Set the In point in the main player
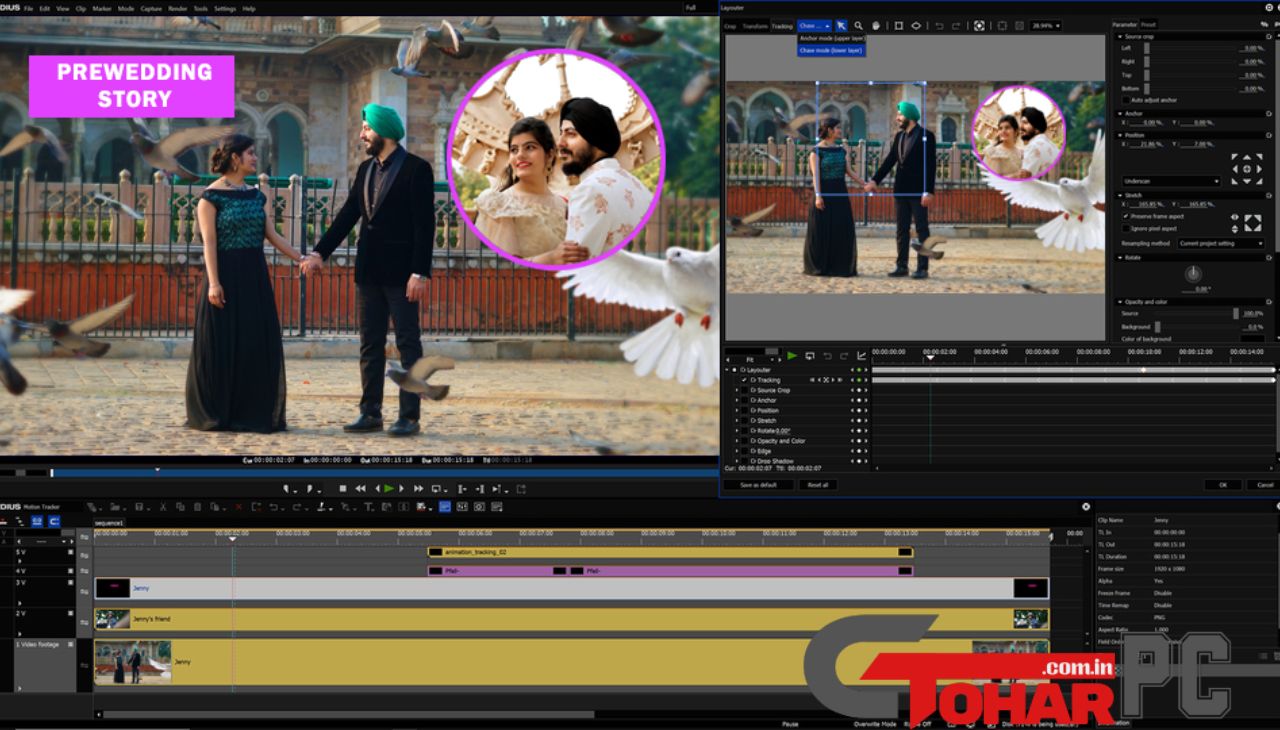The width and height of the screenshot is (1280, 730). click(x=287, y=489)
